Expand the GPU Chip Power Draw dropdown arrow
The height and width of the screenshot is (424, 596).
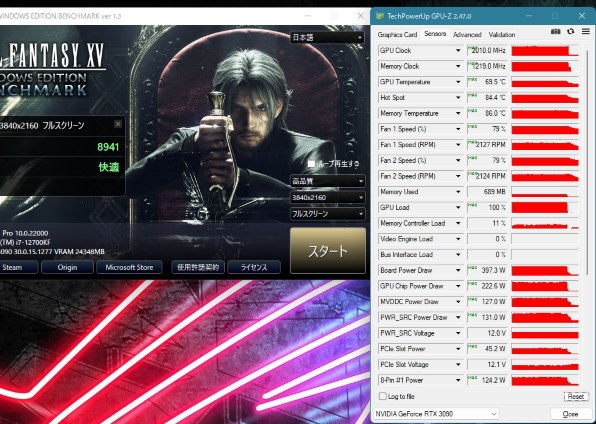(458, 286)
